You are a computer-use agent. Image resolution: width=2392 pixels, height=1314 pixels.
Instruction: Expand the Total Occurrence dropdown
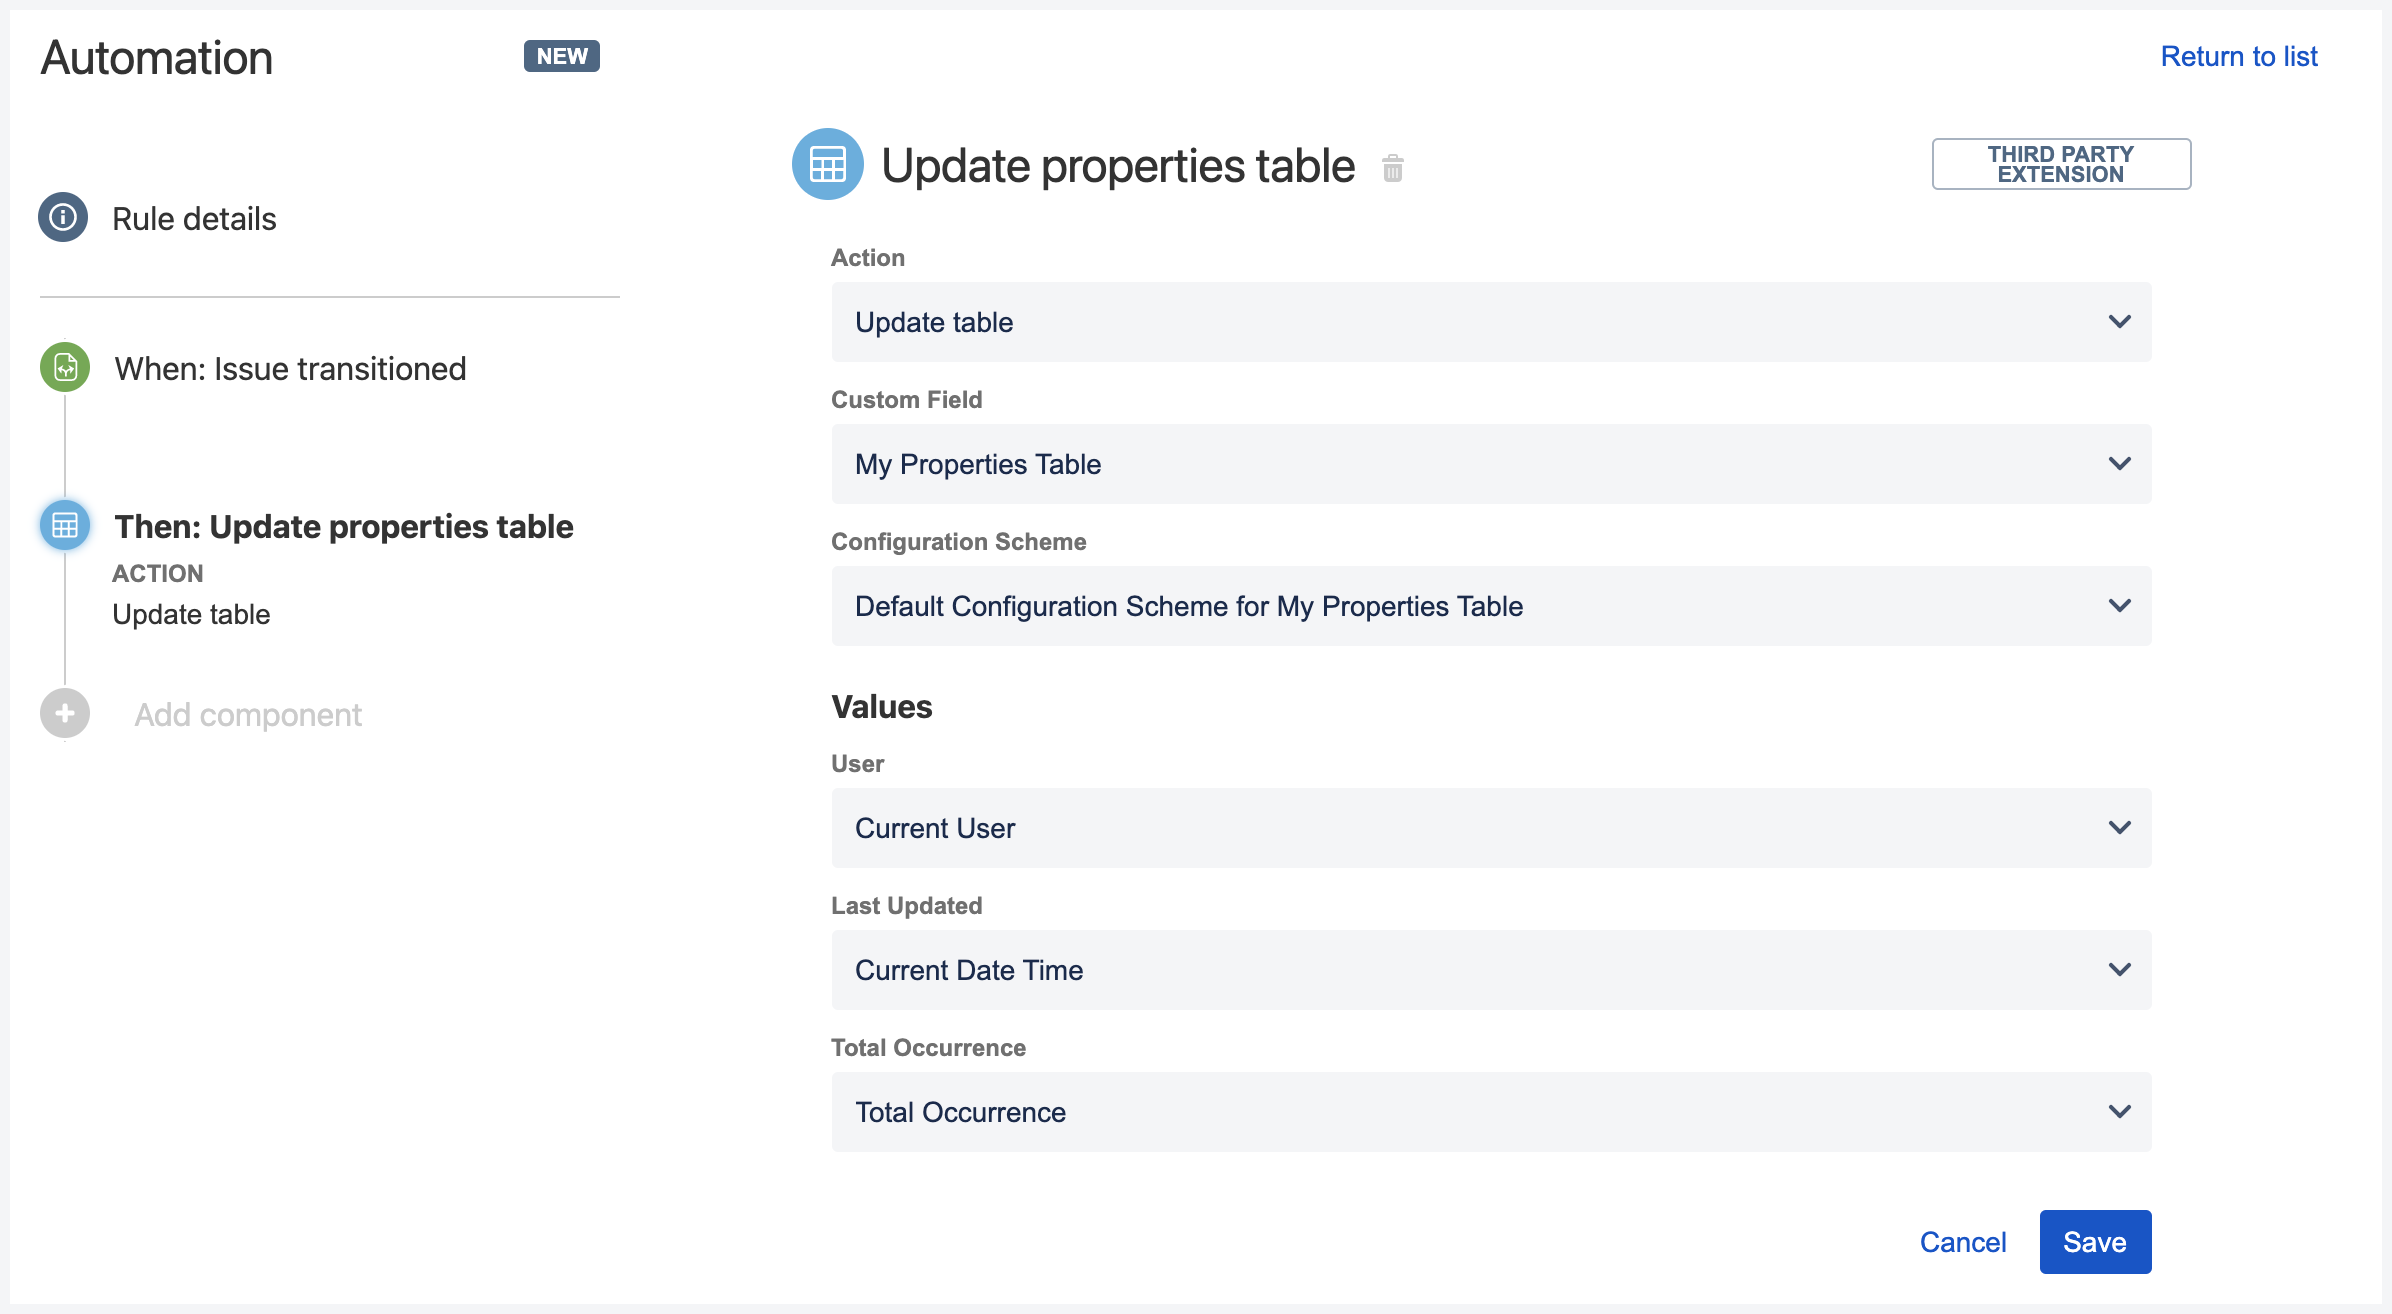click(1491, 1112)
